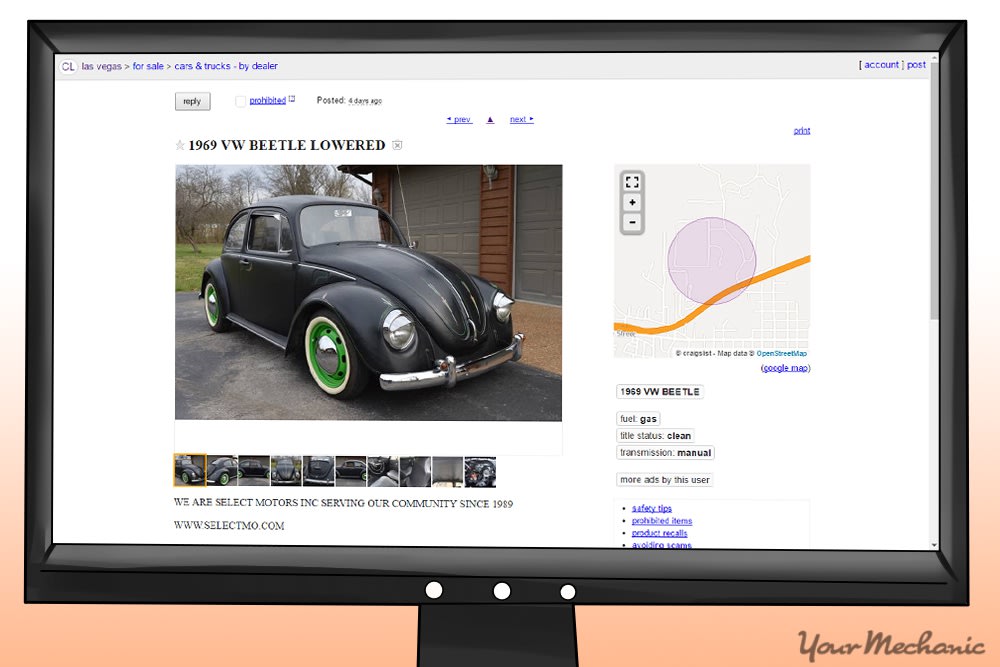The width and height of the screenshot is (1000, 667).
Task: Expand map to fullscreen
Action: pos(632,182)
